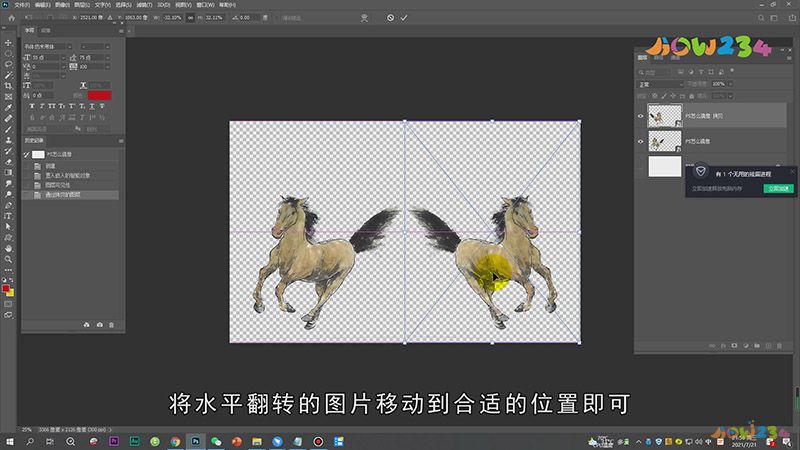Toggle Faux Italic in Character panel
800x450 pixels.
[42, 106]
